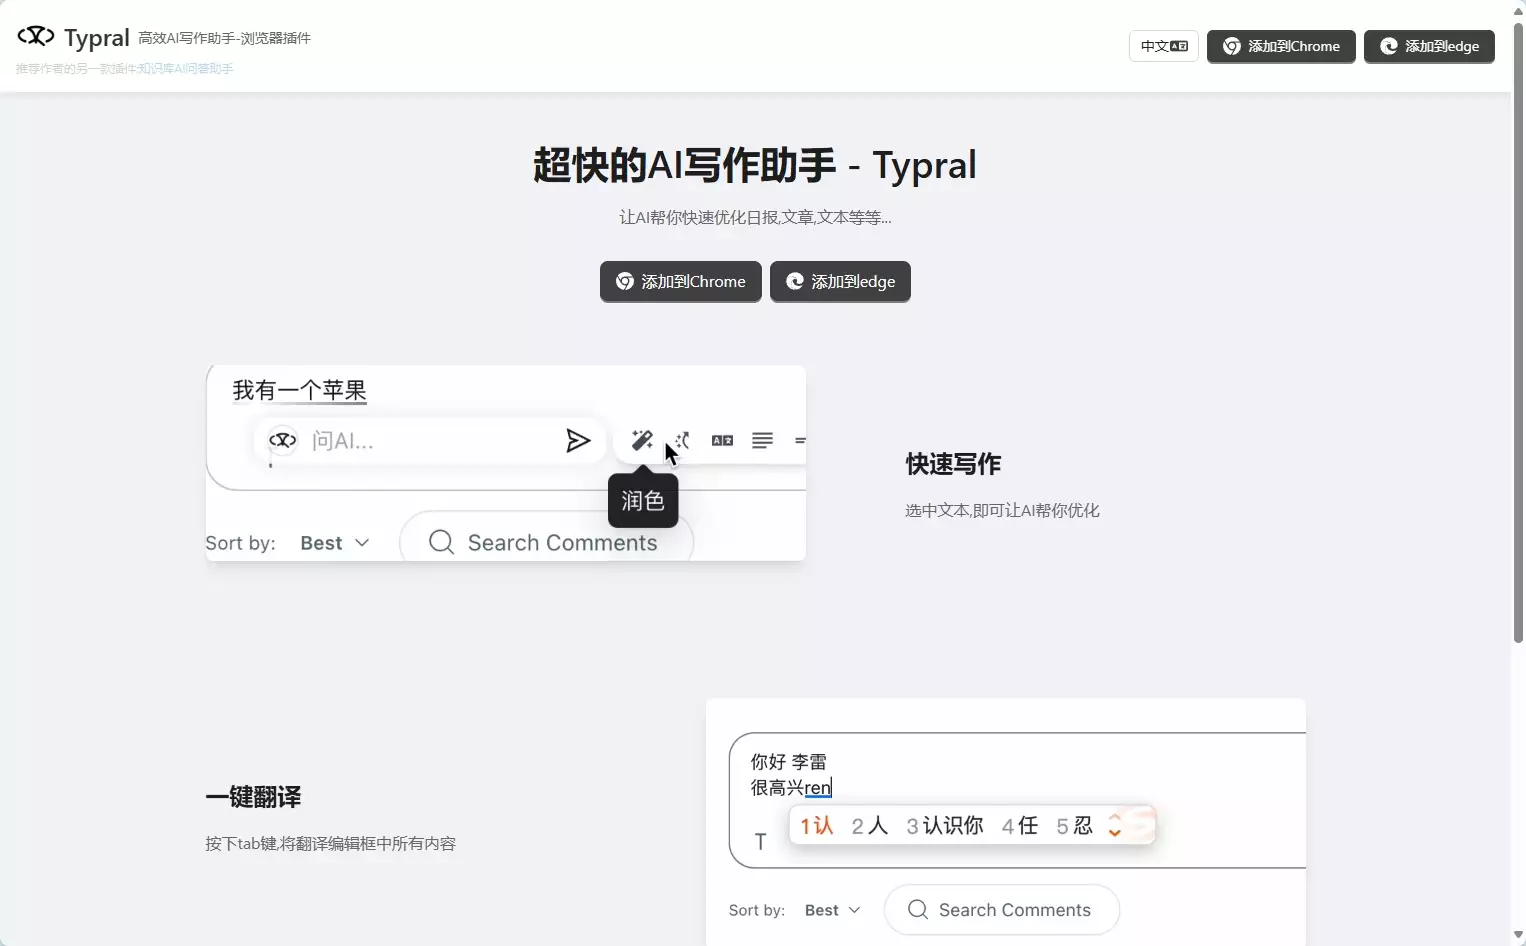Viewport: 1526px width, 946px height.
Task: Click search magnifier icon in second demo
Action: (x=918, y=909)
